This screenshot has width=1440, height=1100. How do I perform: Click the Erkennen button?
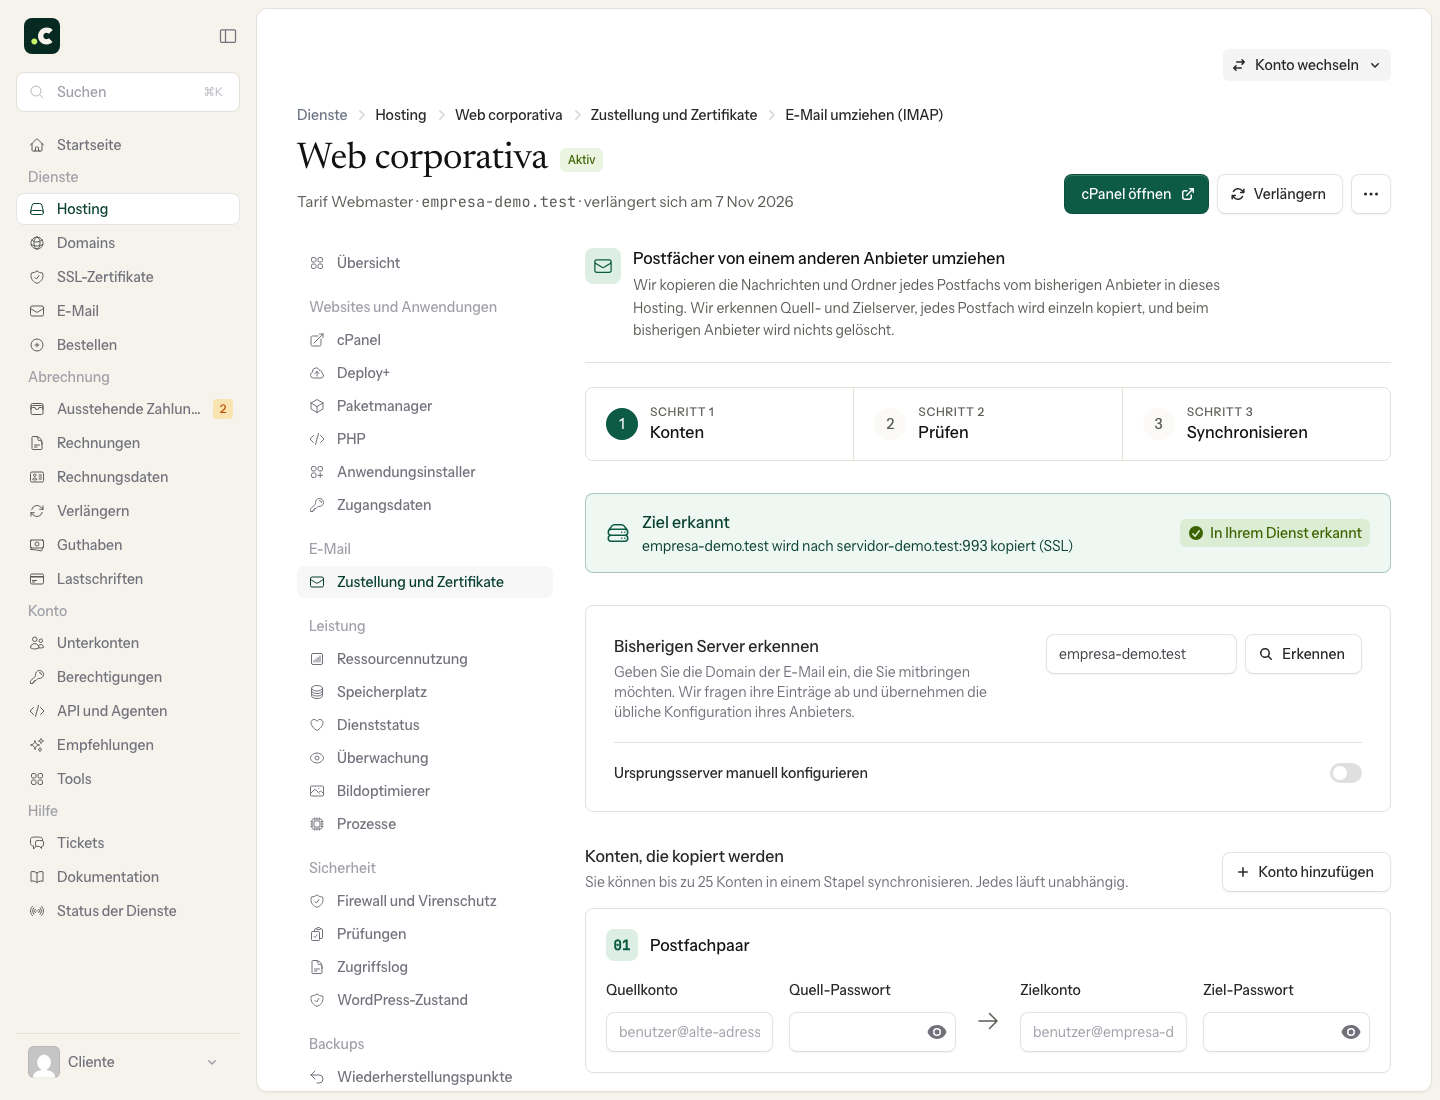1303,654
